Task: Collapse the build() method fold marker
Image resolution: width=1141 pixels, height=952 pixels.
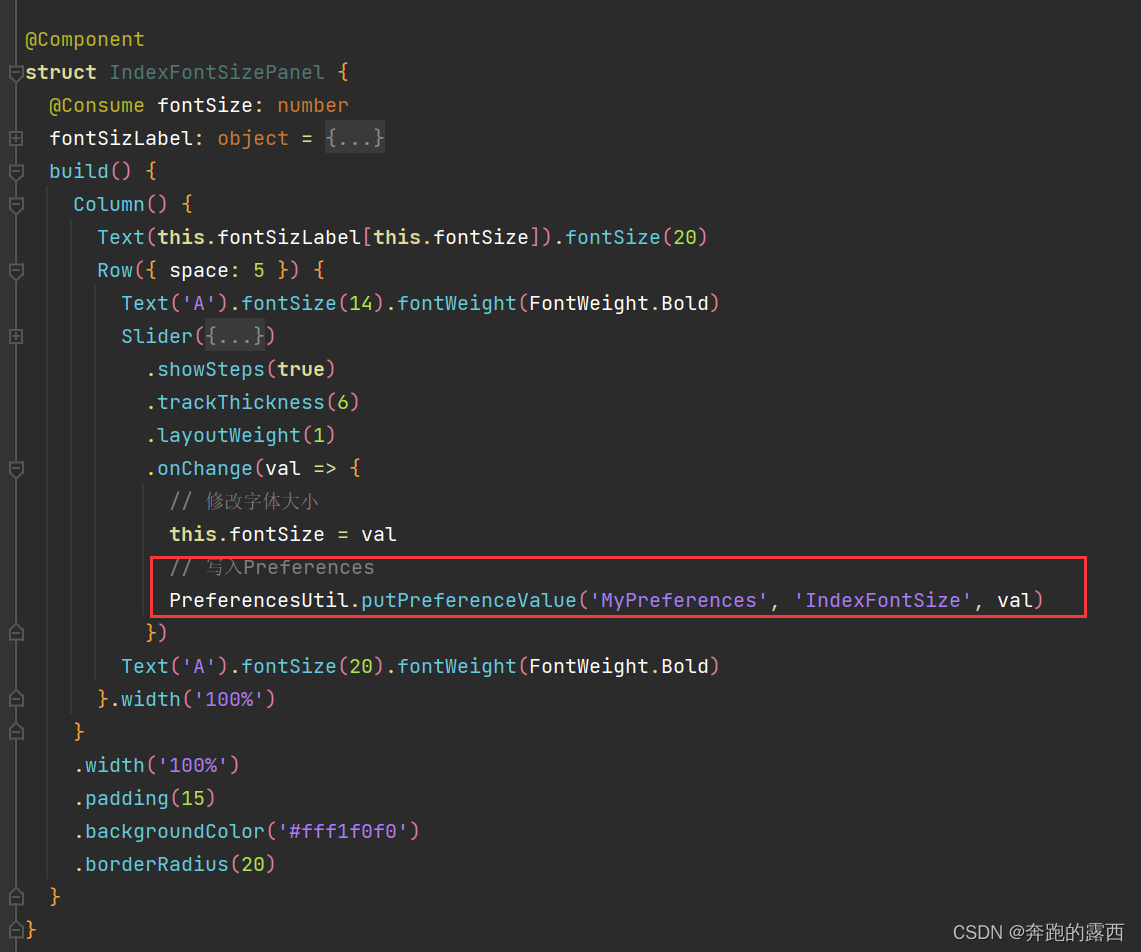Action: 16,171
